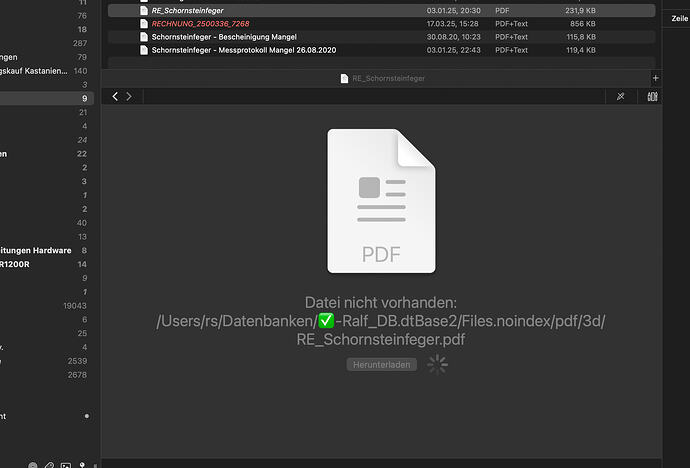Click the tag icon at sidebar bottom
This screenshot has width=690, height=468.
click(x=49, y=465)
